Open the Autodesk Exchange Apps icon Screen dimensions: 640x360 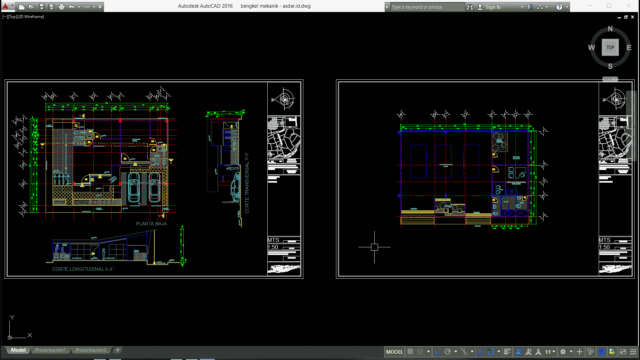530,7
